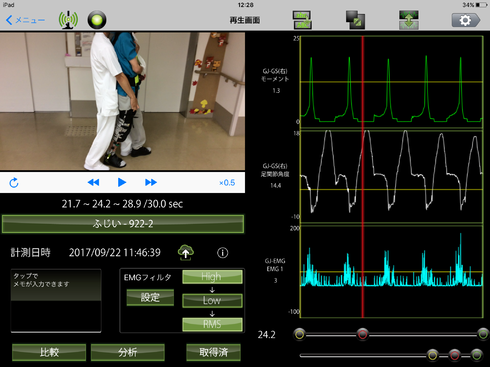Change playback speed ×0.5
The width and height of the screenshot is (490, 367).
click(x=227, y=183)
